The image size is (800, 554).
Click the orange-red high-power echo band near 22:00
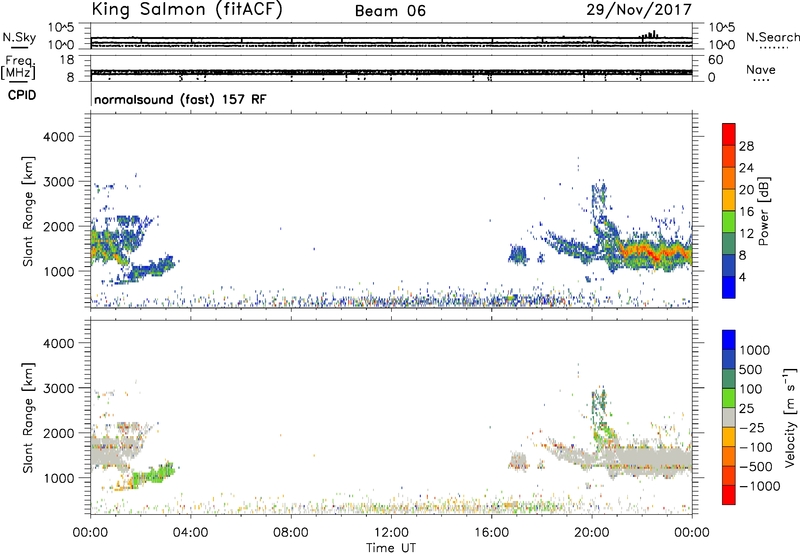click(x=656, y=250)
